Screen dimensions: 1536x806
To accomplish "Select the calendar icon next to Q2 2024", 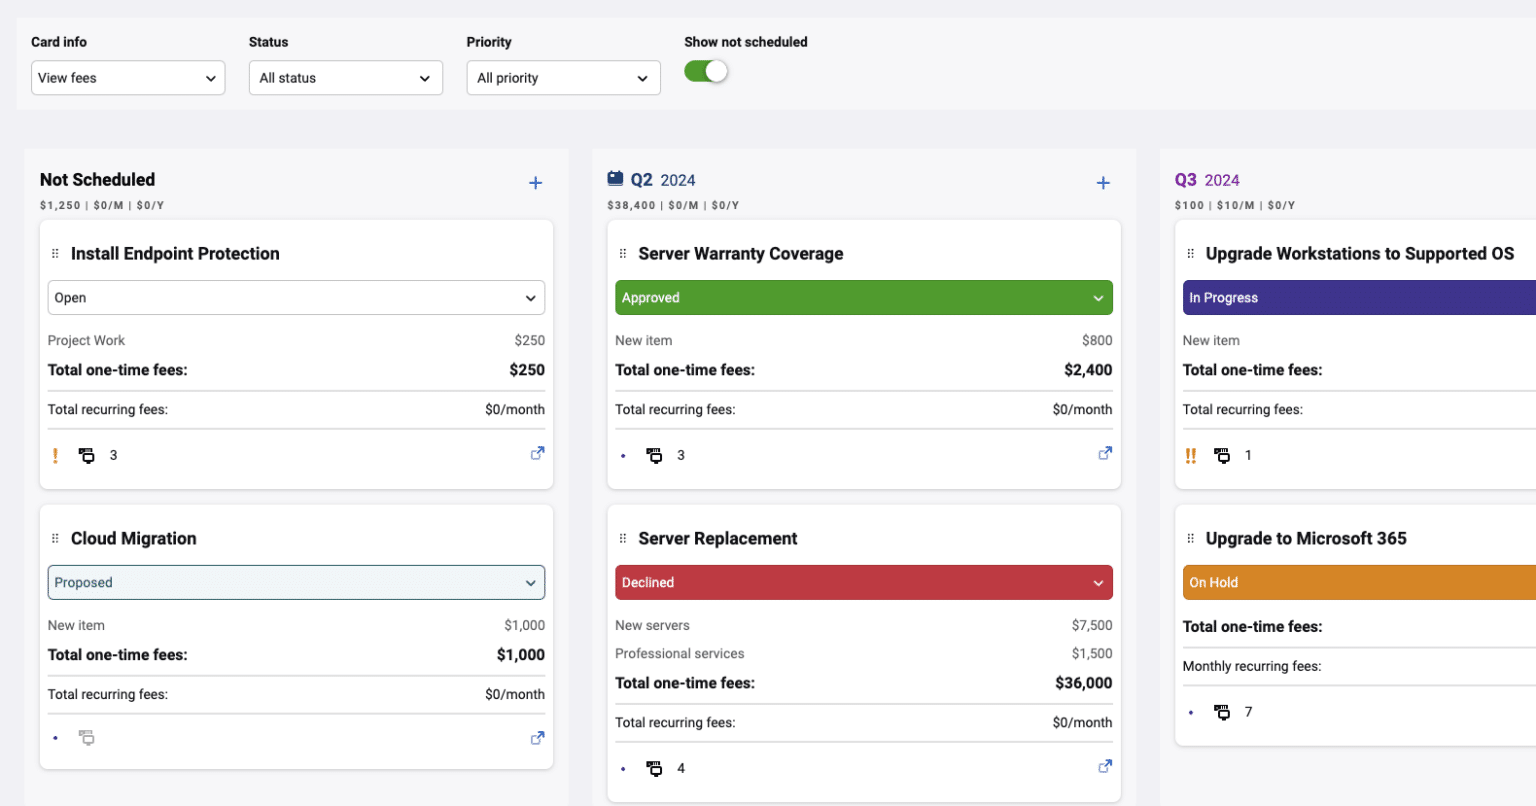I will point(615,178).
